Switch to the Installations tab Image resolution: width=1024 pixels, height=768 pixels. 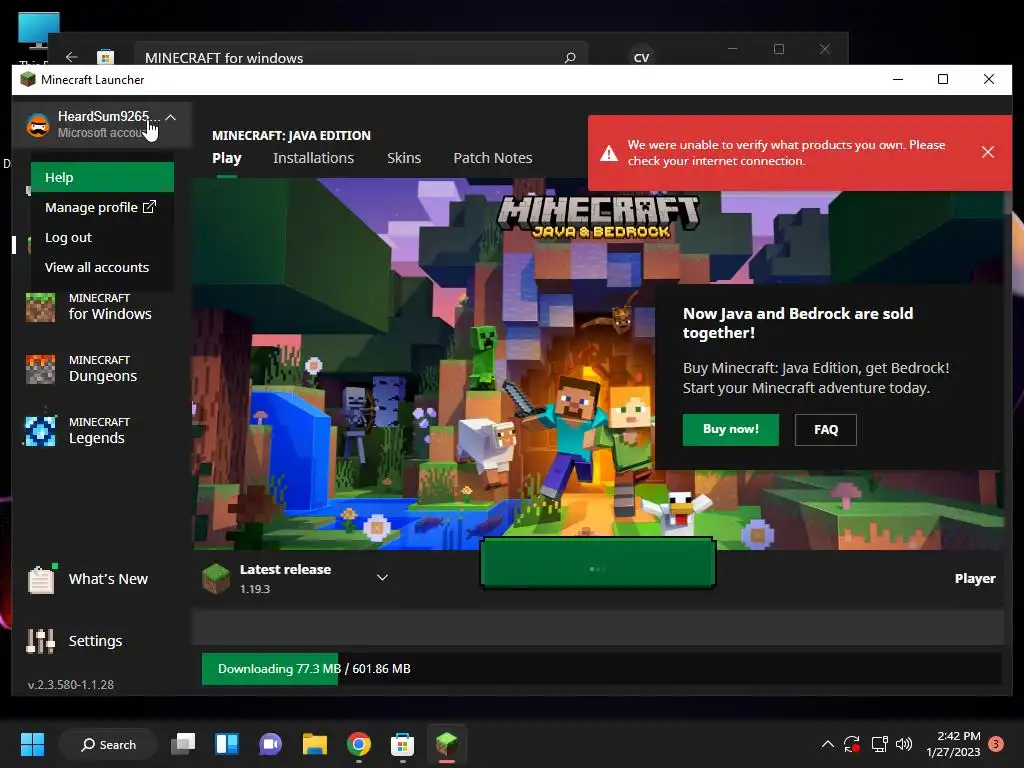tap(313, 158)
